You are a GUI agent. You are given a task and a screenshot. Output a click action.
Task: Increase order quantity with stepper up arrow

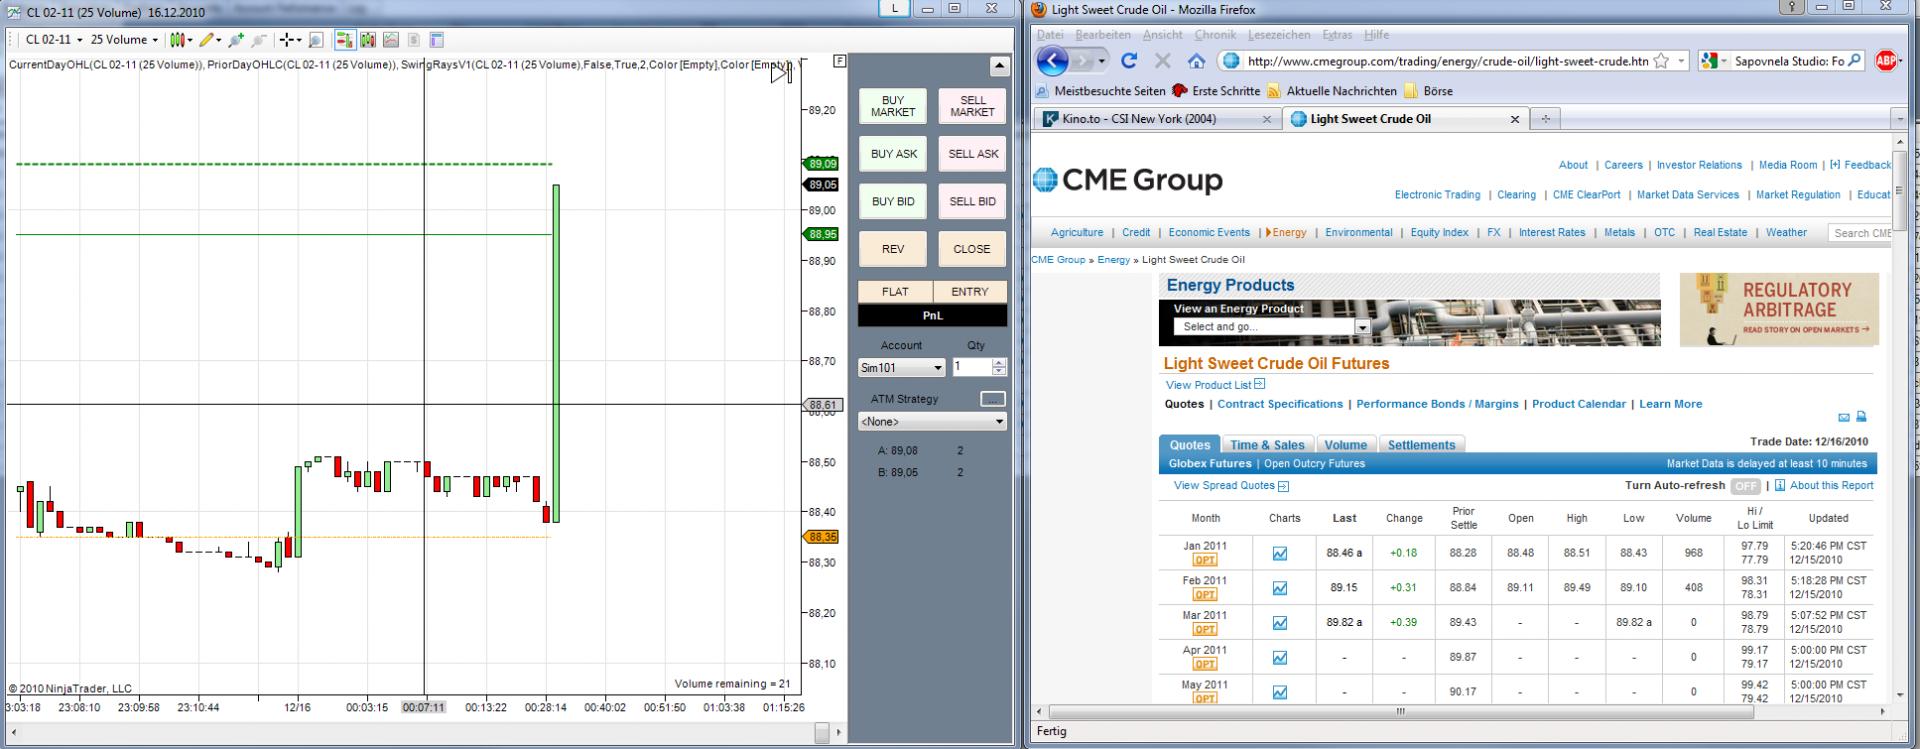(x=999, y=362)
